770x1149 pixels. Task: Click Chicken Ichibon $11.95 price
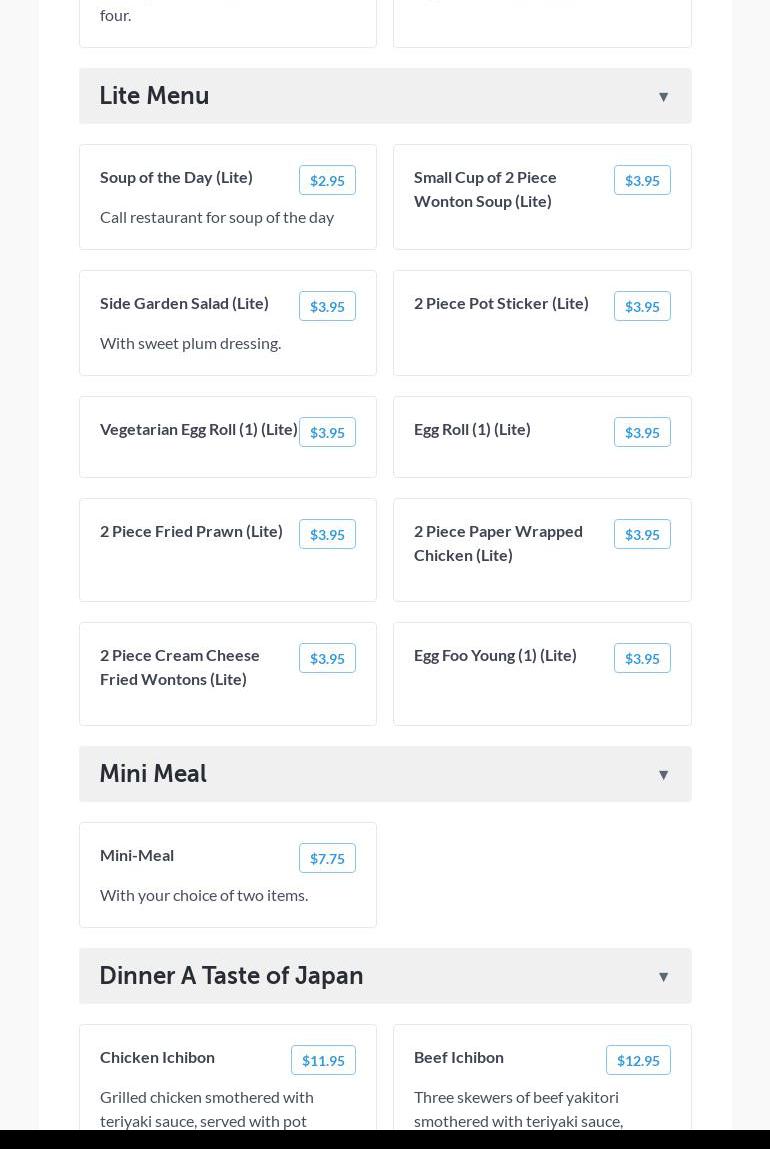[323, 1060]
